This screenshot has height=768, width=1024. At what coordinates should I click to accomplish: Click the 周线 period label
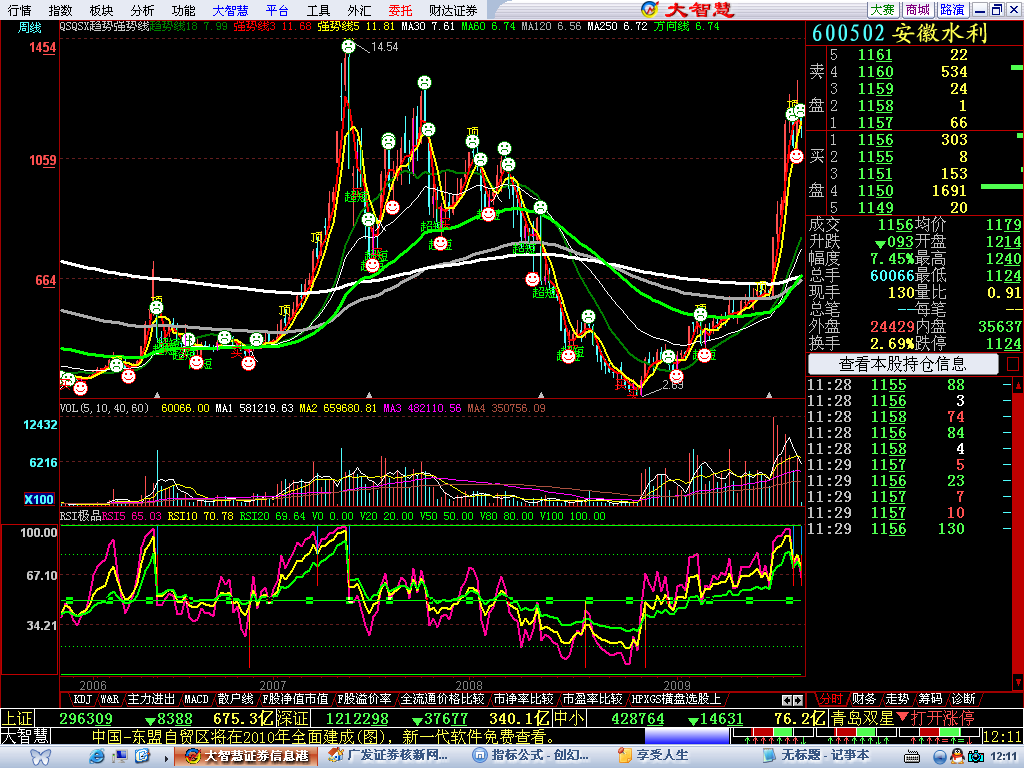[x=29, y=28]
